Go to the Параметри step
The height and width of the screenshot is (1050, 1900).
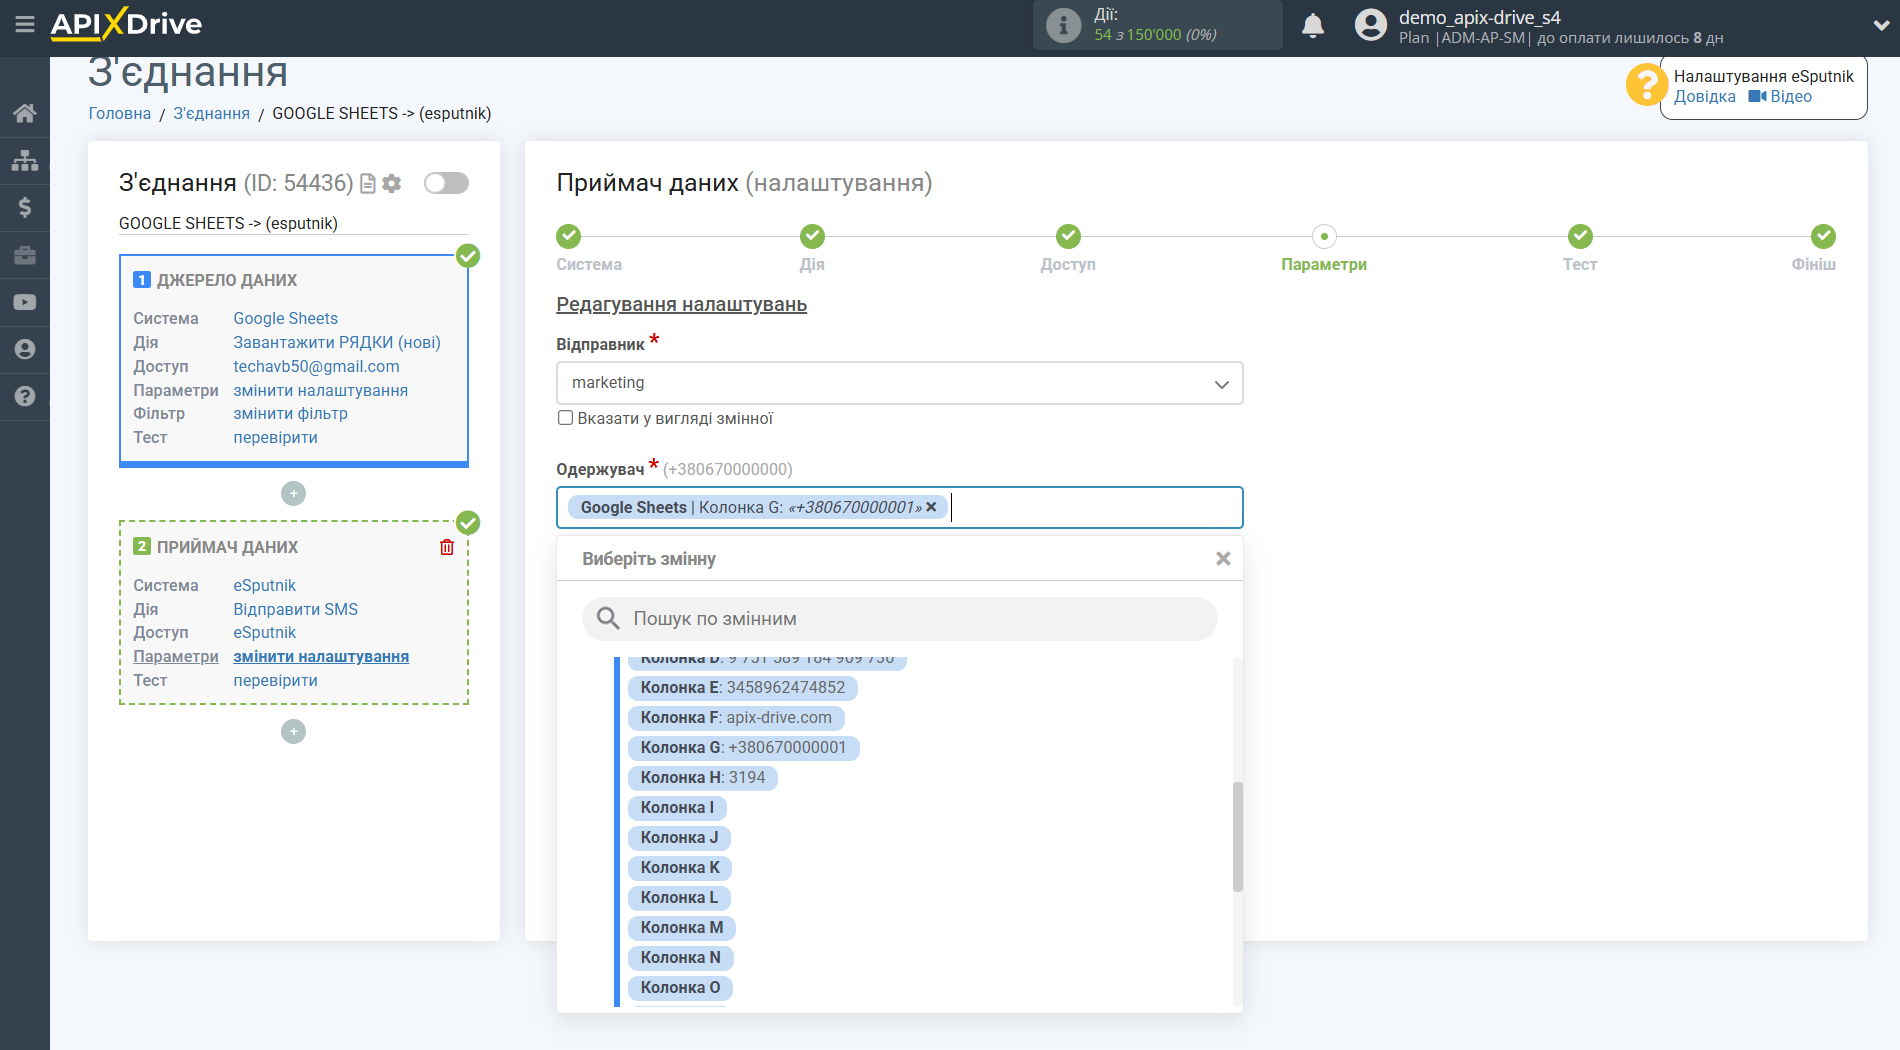1324,236
